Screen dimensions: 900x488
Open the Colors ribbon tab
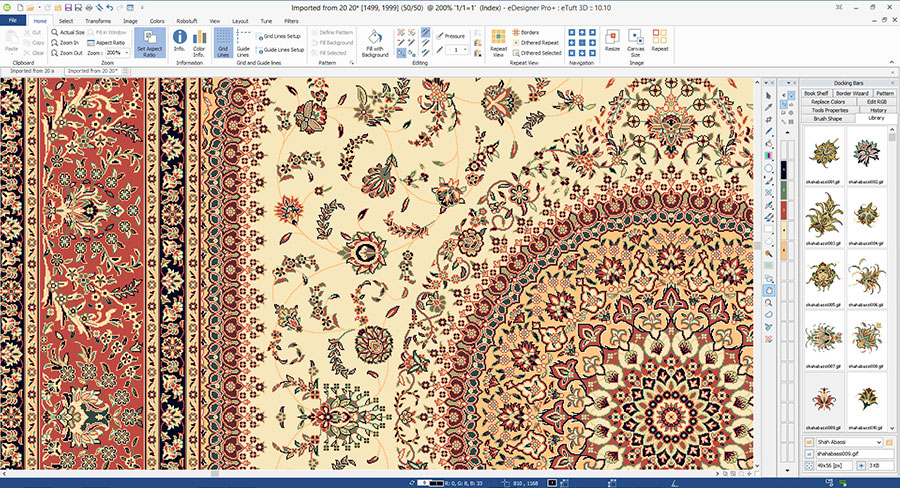[157, 21]
